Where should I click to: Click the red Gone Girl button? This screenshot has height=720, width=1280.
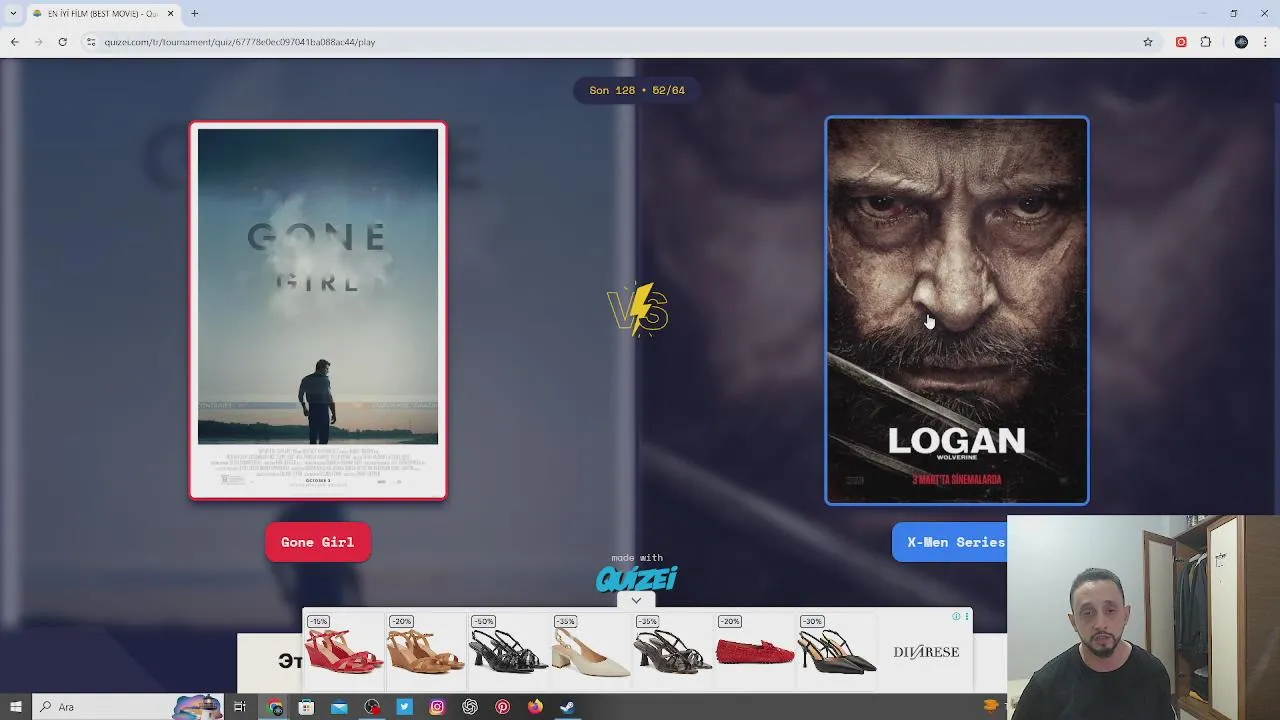click(318, 542)
